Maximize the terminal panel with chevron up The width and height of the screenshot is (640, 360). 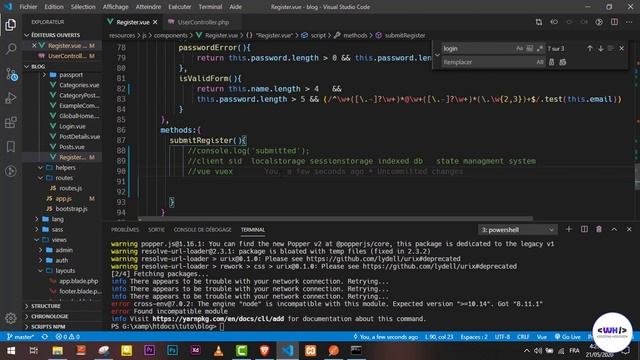pyautogui.click(x=614, y=229)
